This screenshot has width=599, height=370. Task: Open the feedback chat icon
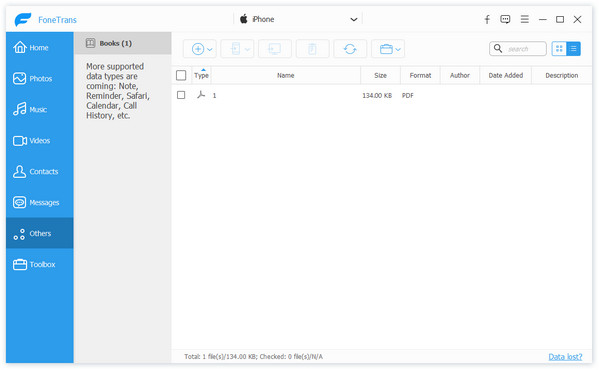pos(505,19)
